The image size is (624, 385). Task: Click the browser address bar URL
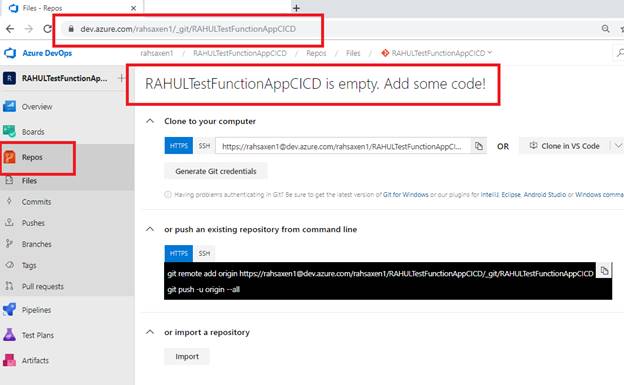coord(188,29)
